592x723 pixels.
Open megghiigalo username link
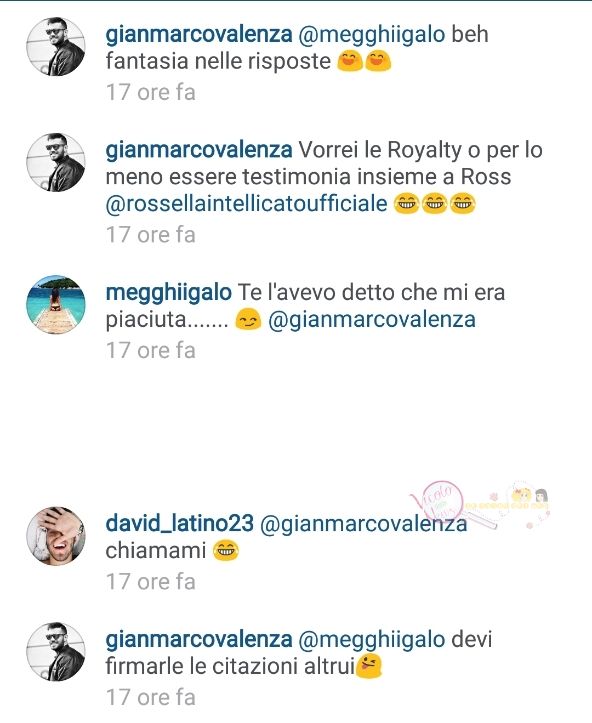[168, 293]
